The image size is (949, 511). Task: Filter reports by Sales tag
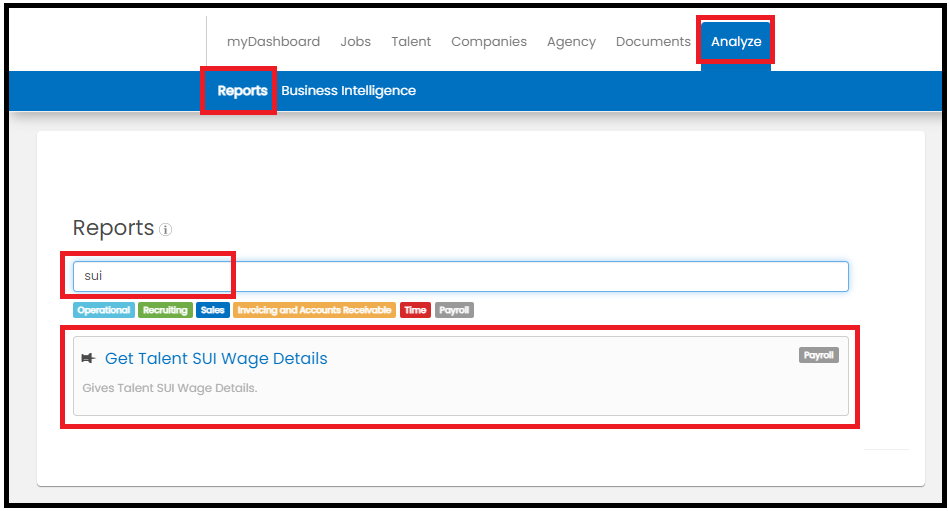212,310
